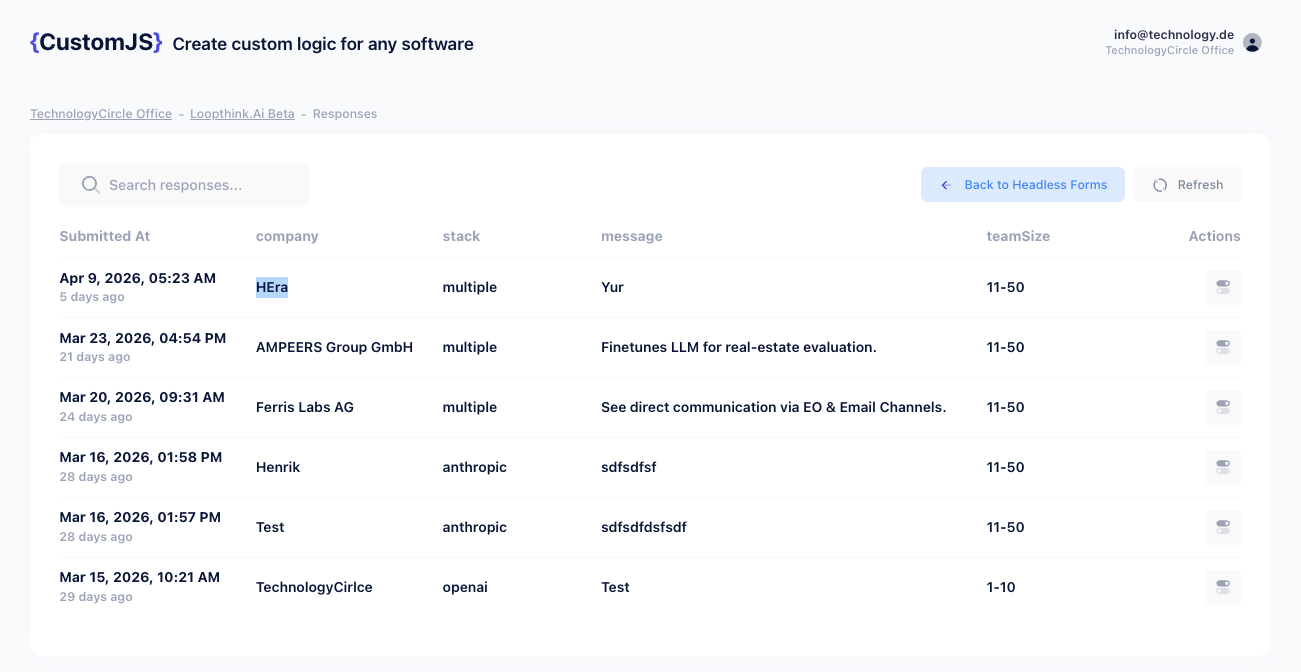The height and width of the screenshot is (672, 1301).
Task: Open the Loopthink.Ai Beta breadcrumb link
Action: pyautogui.click(x=242, y=113)
